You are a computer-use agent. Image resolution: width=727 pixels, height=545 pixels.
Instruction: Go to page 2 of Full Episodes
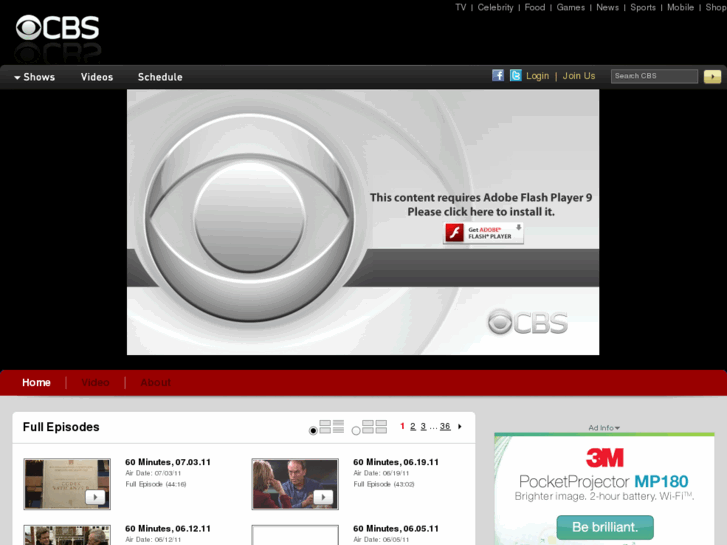[413, 426]
